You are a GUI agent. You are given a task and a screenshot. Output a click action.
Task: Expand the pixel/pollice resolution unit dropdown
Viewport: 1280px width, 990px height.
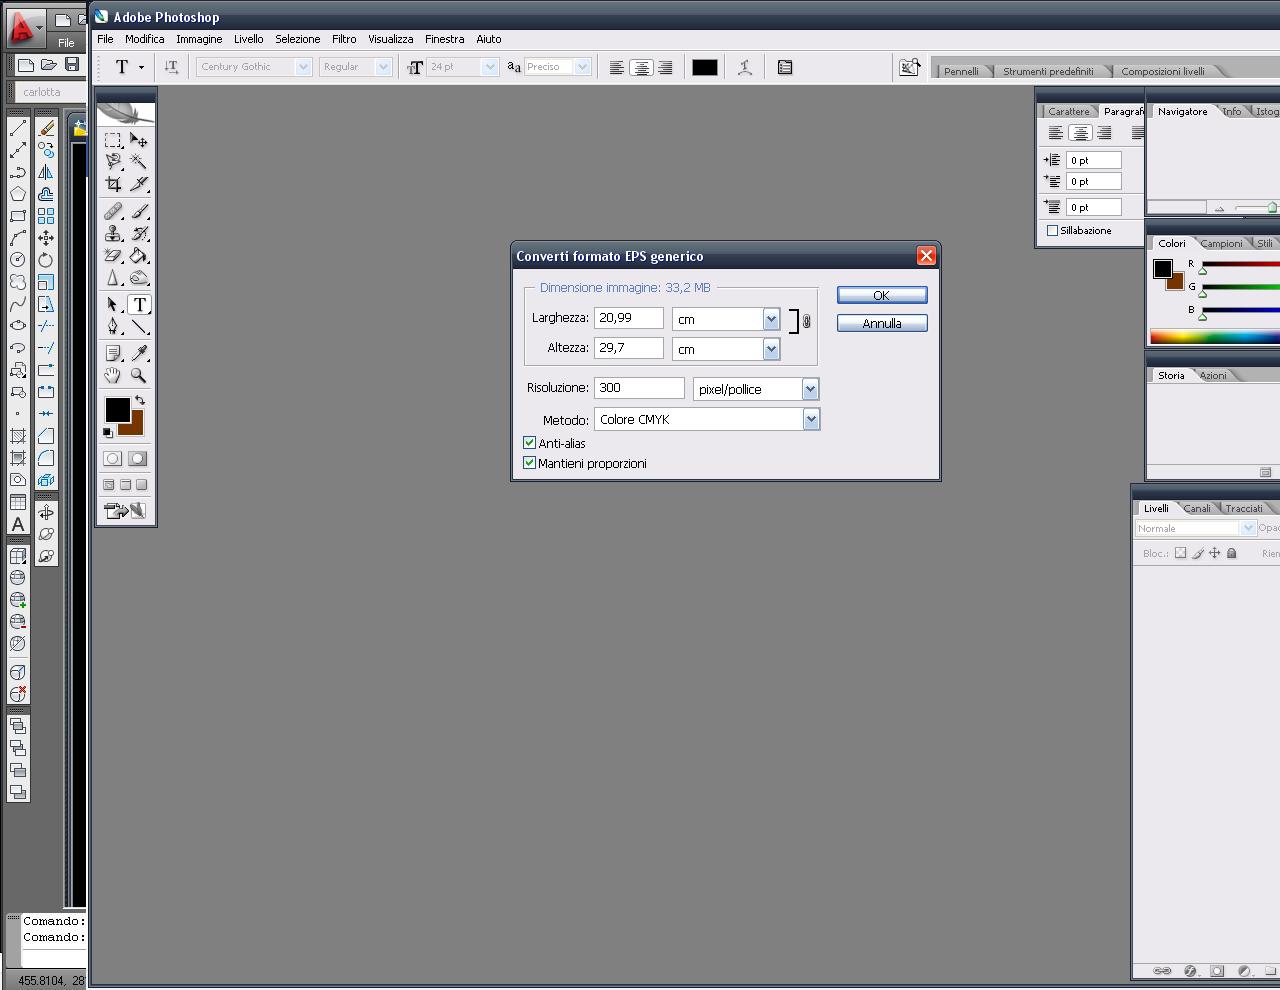point(810,389)
